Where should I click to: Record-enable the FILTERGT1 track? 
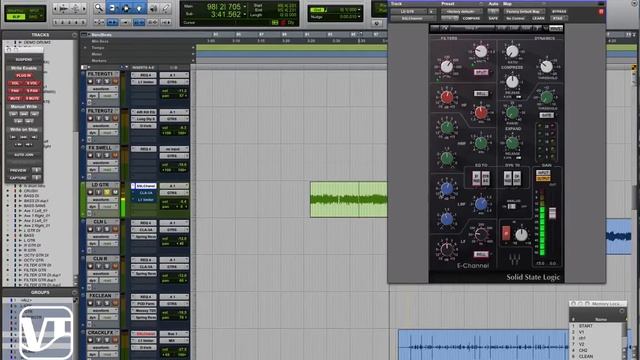pos(91,82)
